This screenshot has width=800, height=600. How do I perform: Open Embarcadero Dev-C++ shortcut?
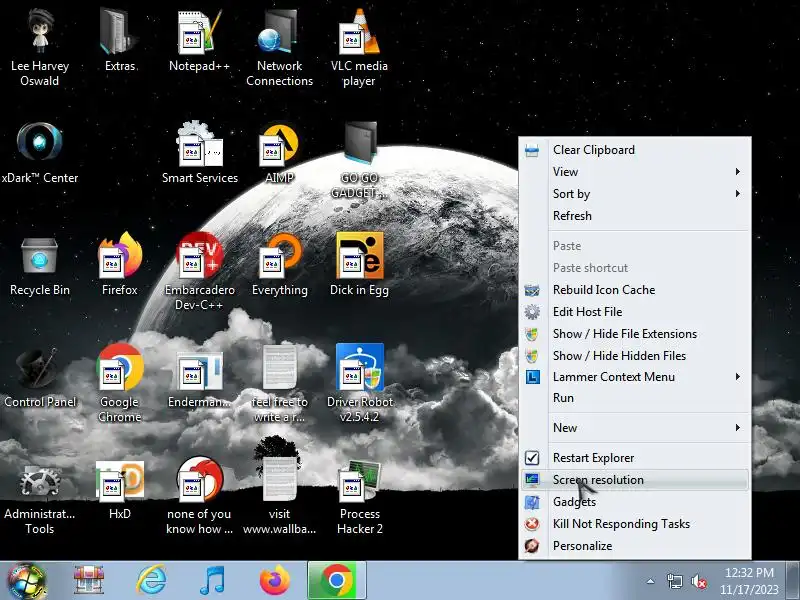point(199,270)
